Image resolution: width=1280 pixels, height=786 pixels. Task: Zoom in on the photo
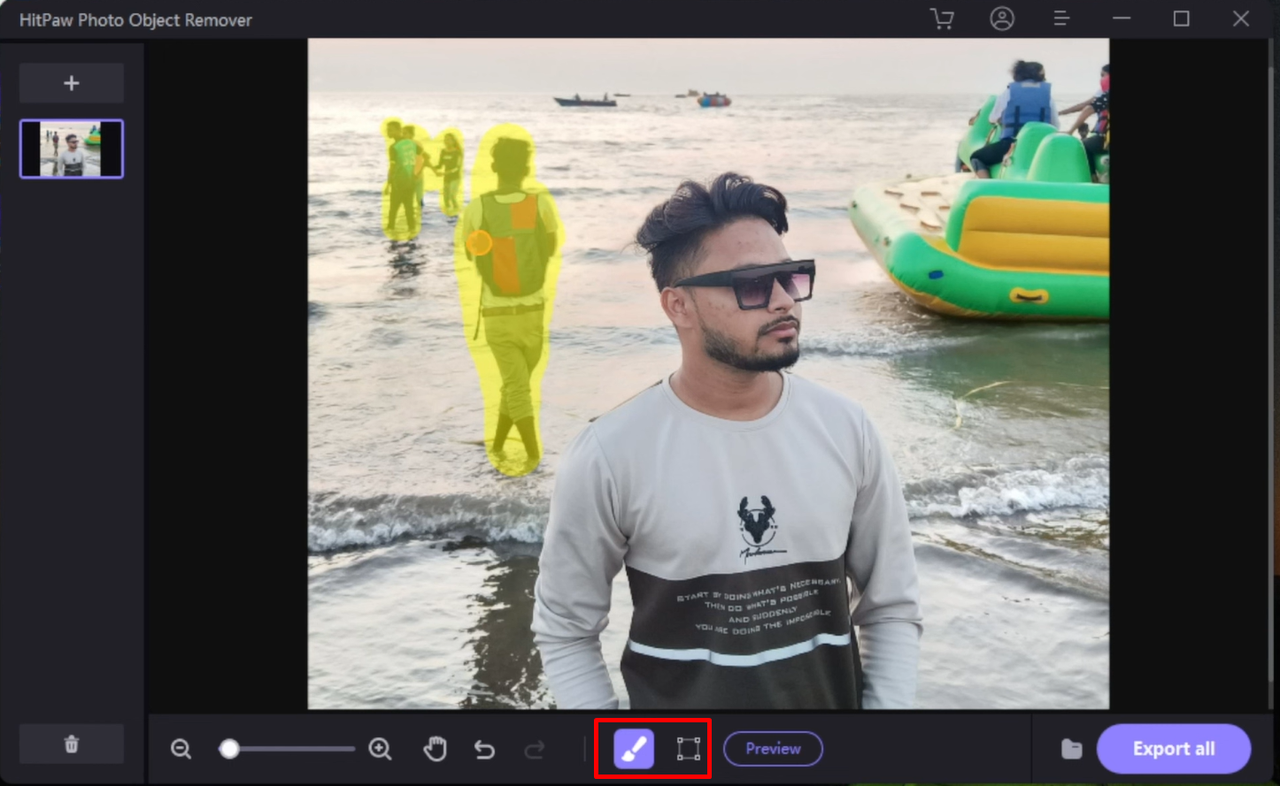(380, 748)
